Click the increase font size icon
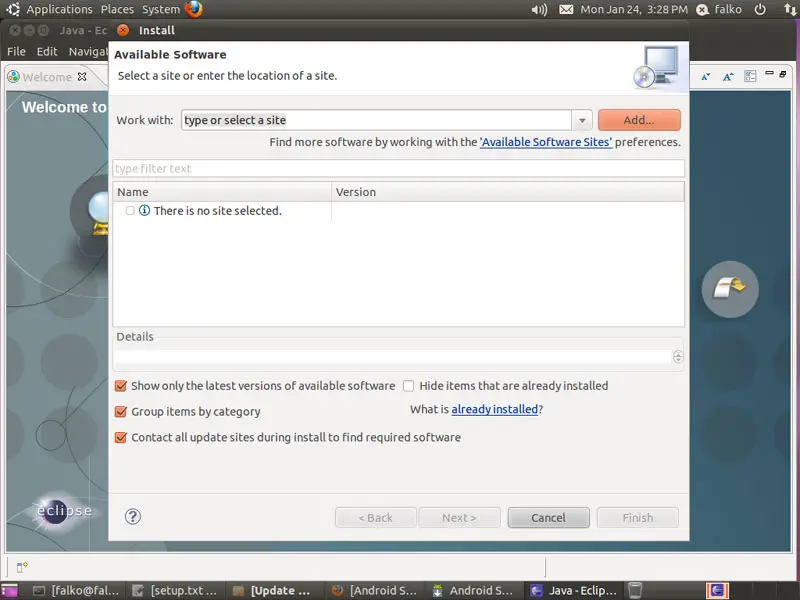The width and height of the screenshot is (800, 600). coord(728,77)
